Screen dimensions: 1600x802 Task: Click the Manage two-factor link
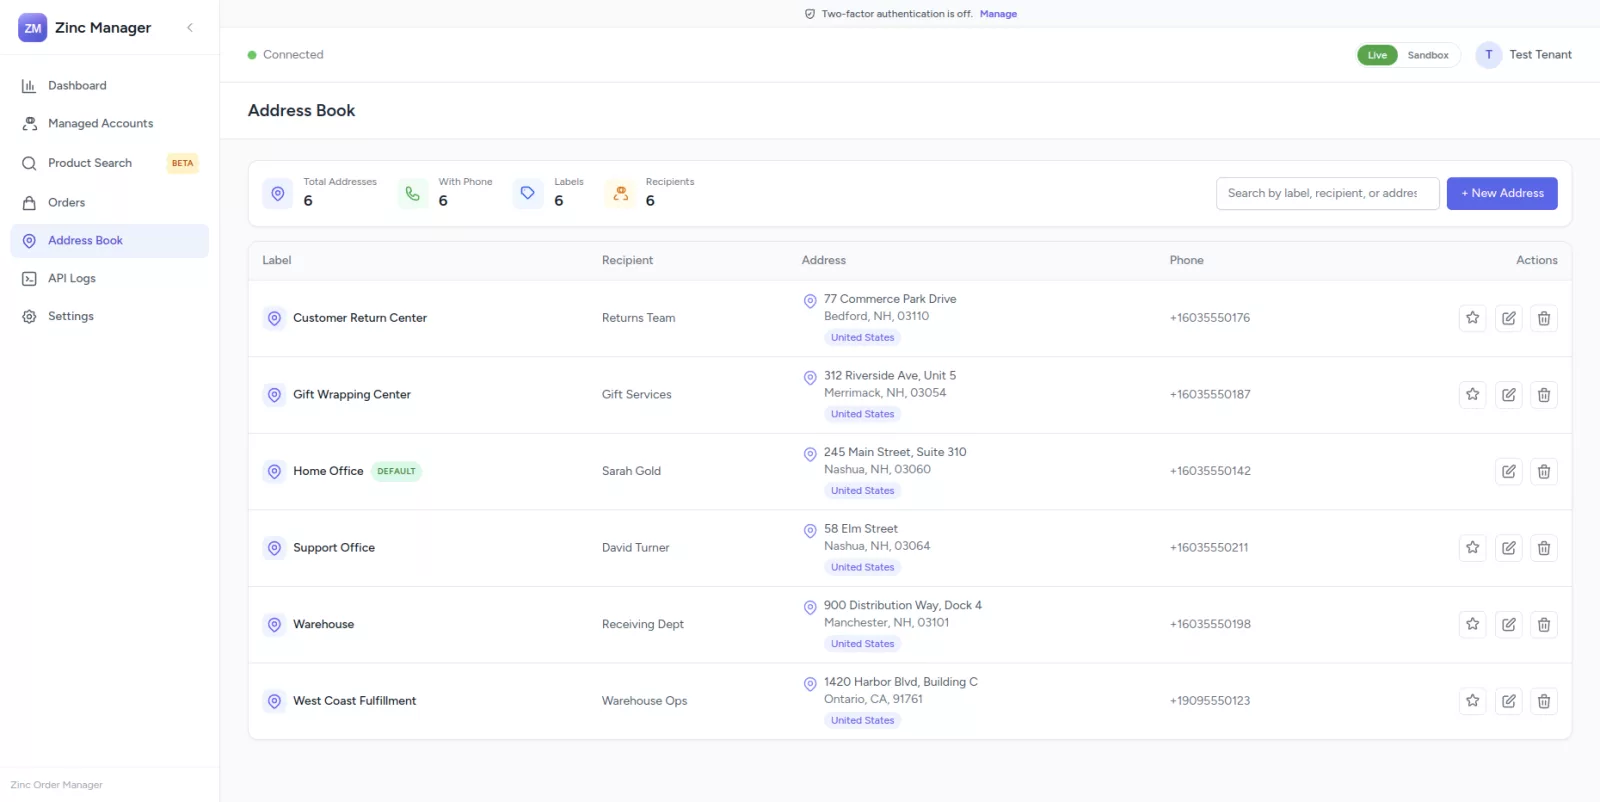click(x=998, y=14)
